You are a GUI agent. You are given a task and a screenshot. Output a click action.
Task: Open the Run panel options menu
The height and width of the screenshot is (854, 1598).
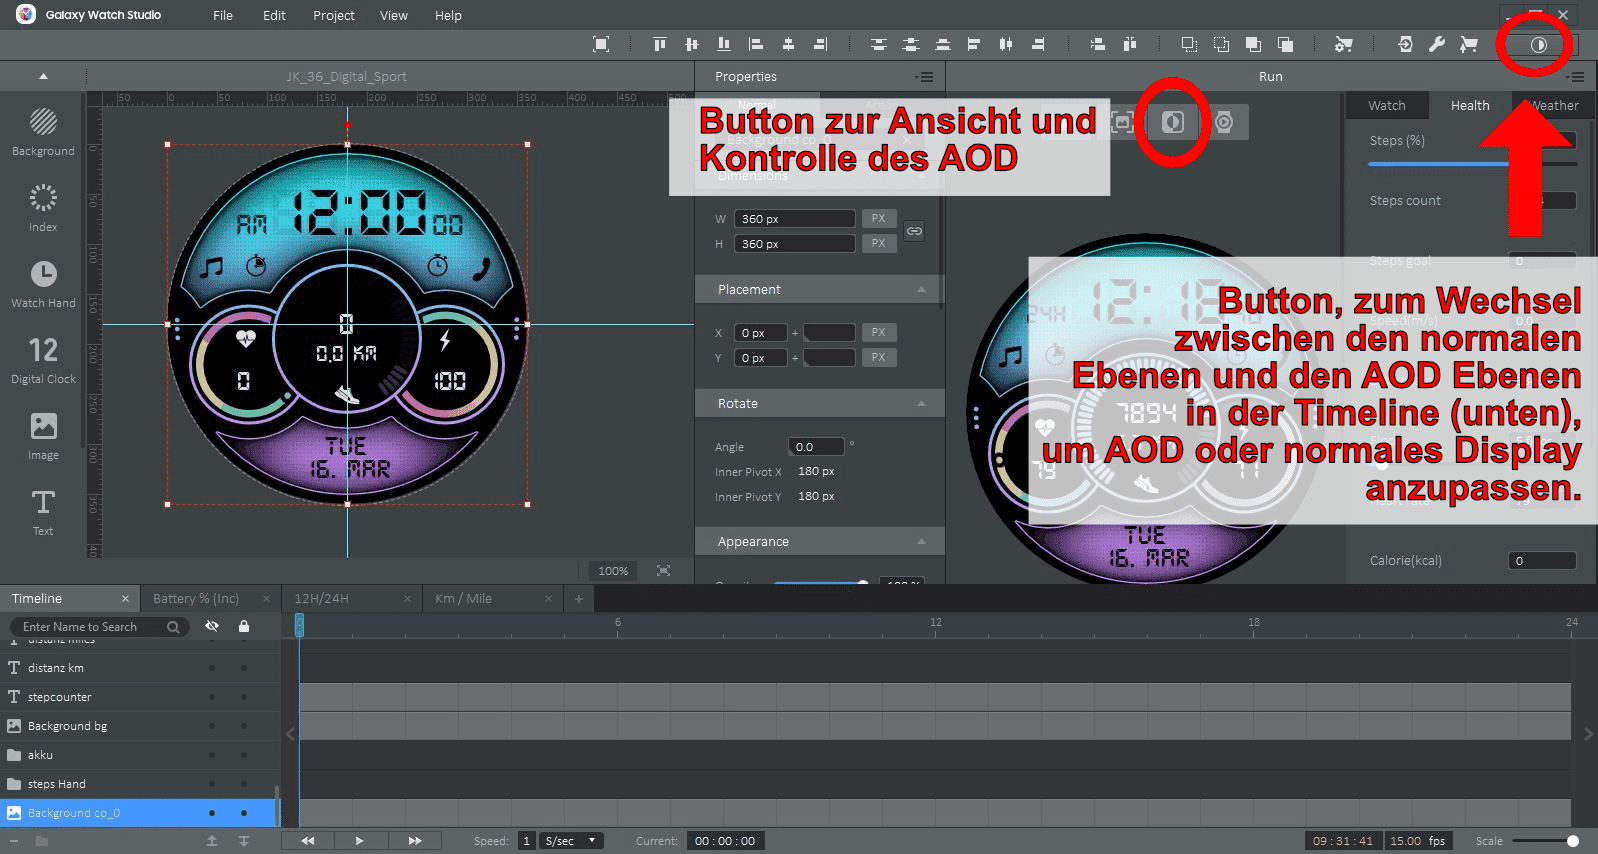tap(1576, 77)
